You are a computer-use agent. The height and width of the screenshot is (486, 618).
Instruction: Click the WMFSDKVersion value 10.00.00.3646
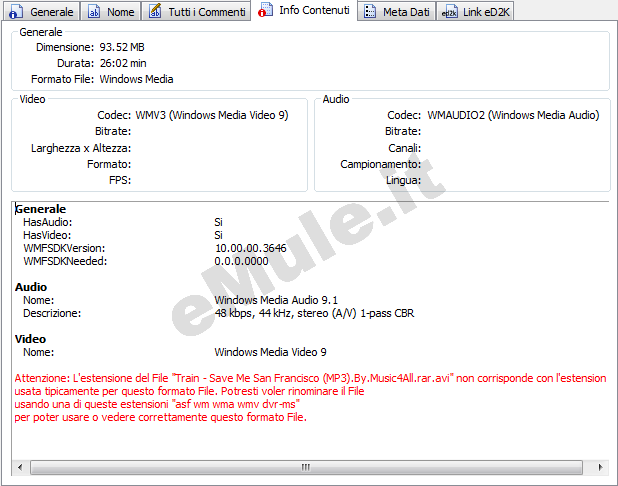pyautogui.click(x=251, y=248)
